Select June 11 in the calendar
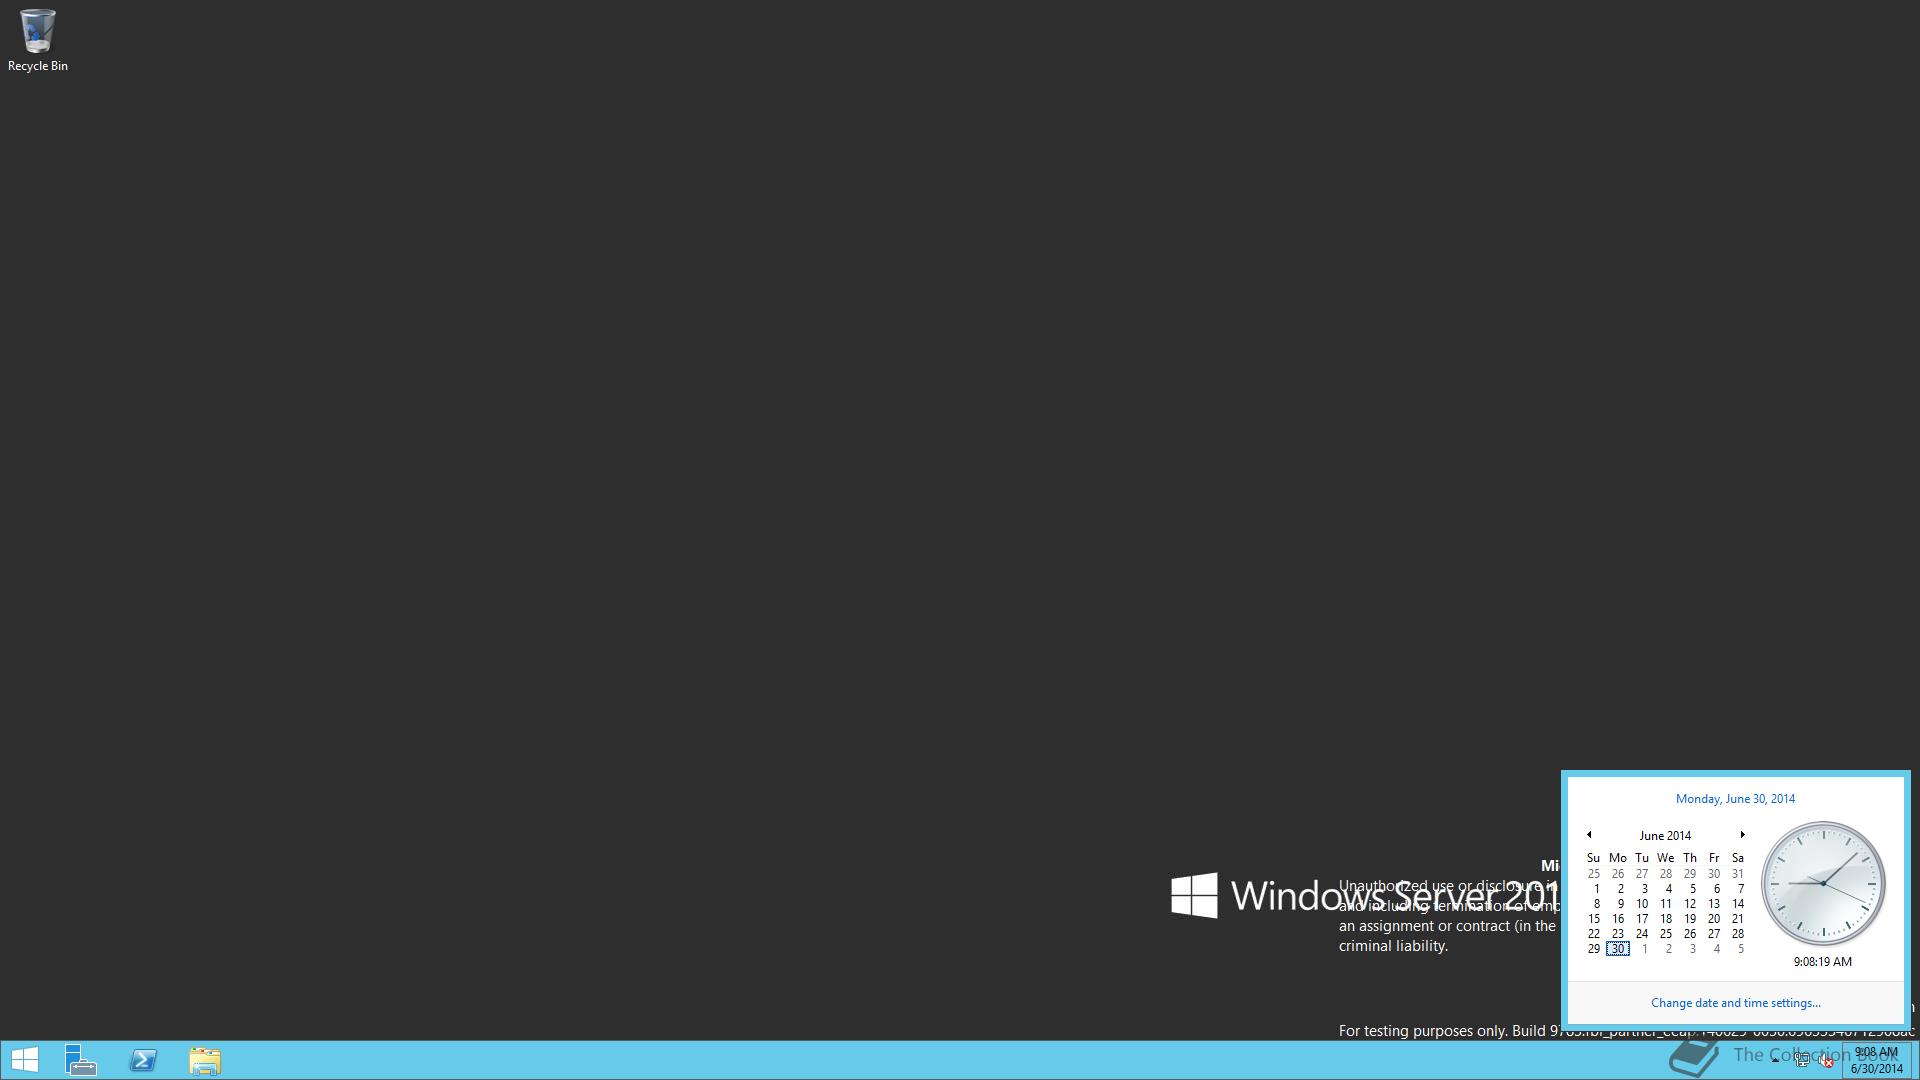1920x1080 pixels. click(x=1665, y=904)
